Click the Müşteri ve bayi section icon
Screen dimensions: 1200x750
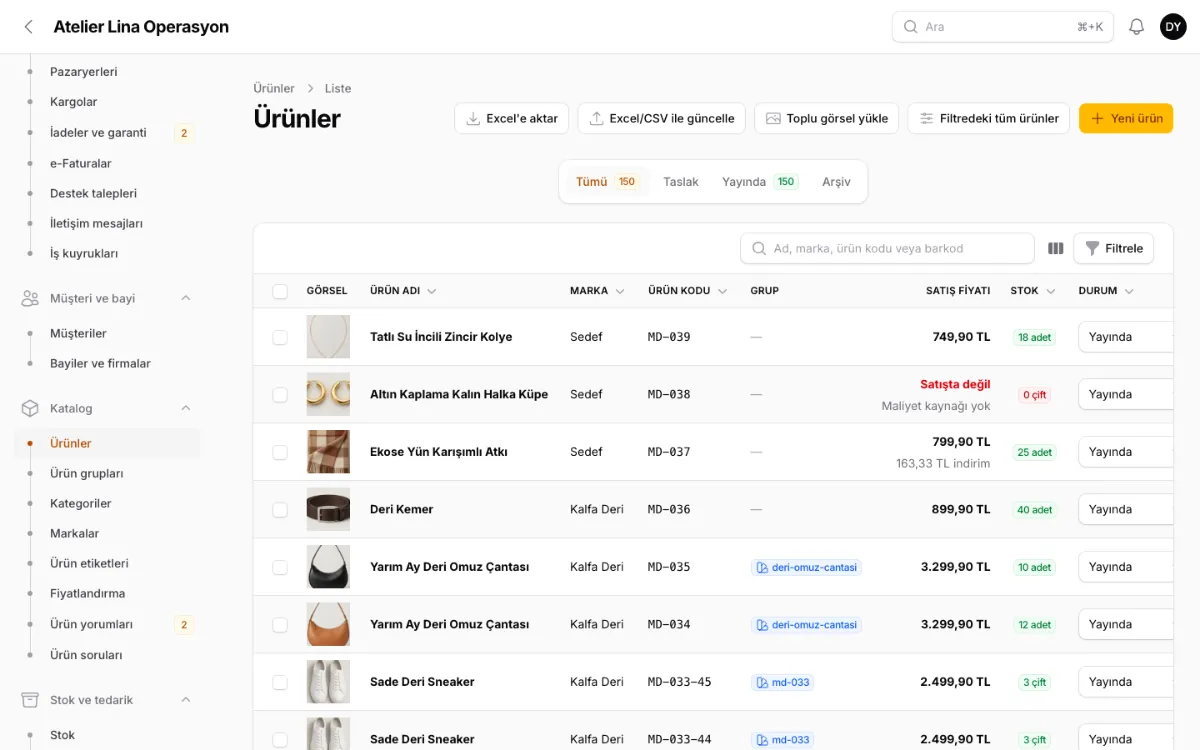click(x=30, y=298)
